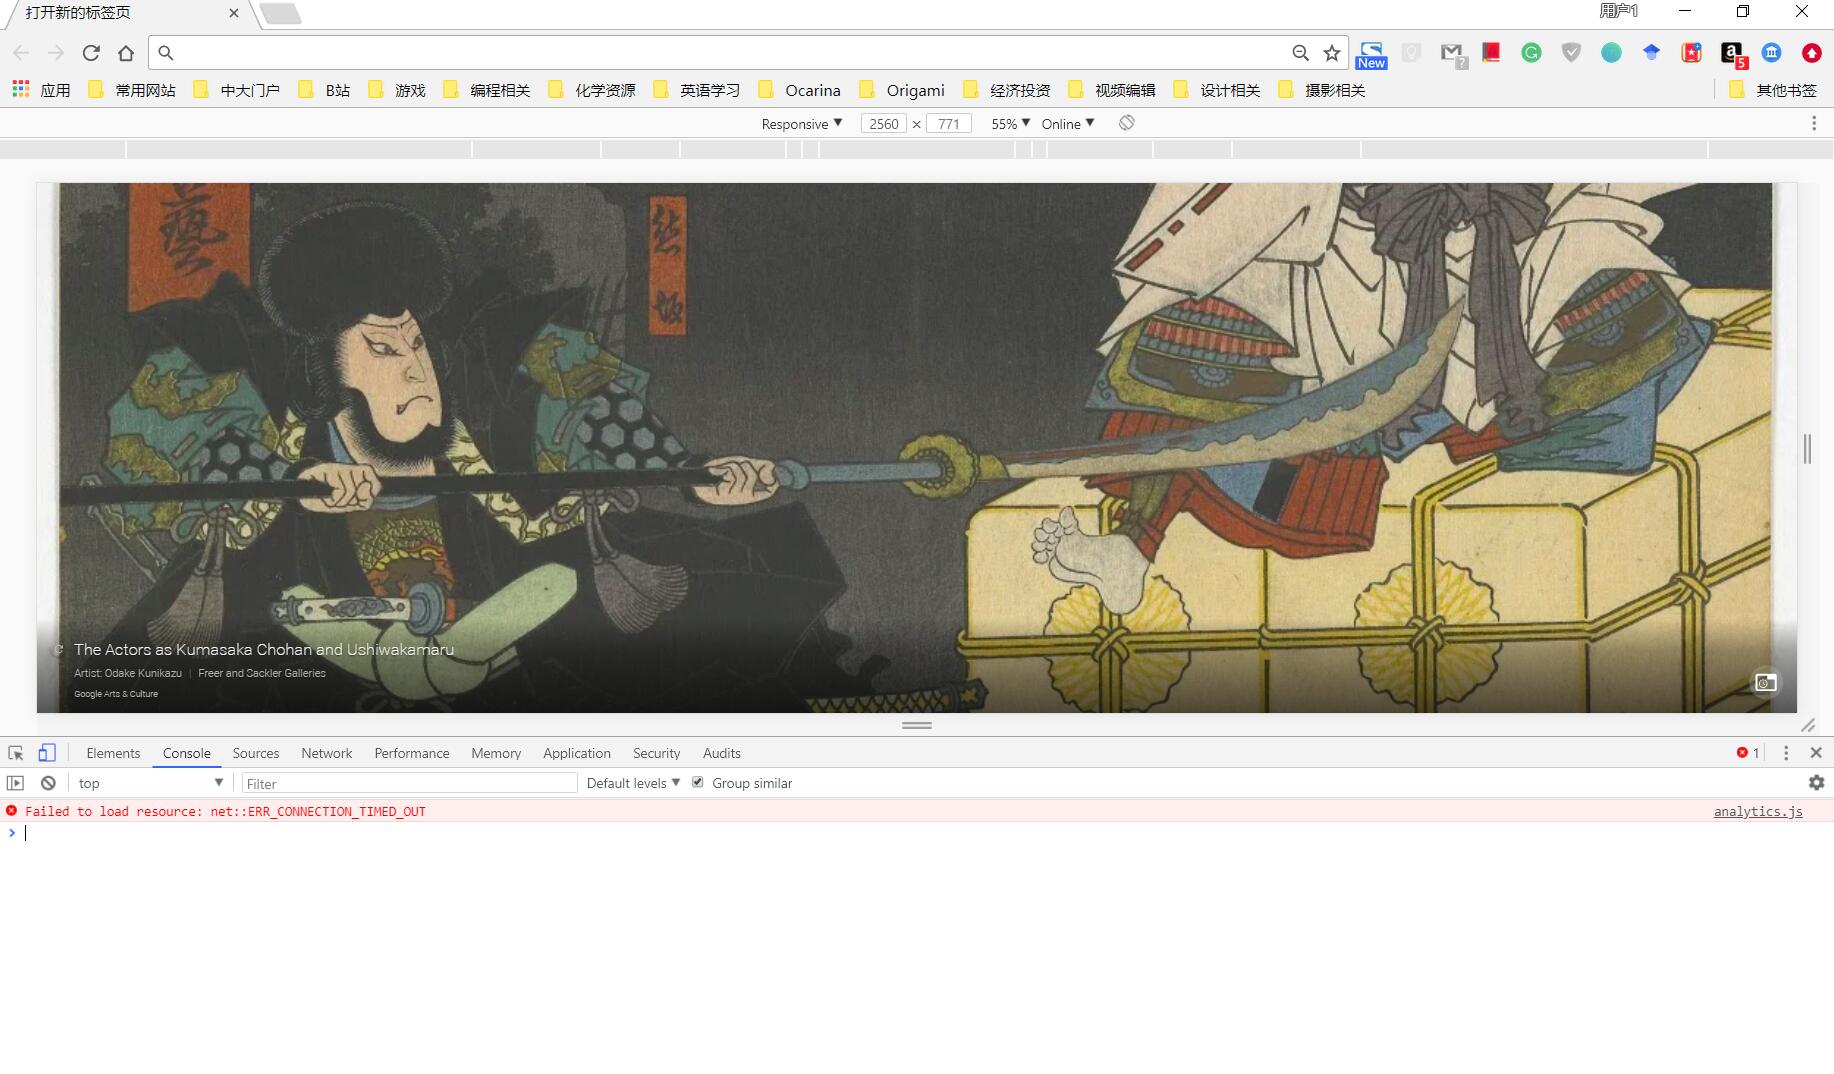Open the Amazon assistant extension

(1732, 54)
